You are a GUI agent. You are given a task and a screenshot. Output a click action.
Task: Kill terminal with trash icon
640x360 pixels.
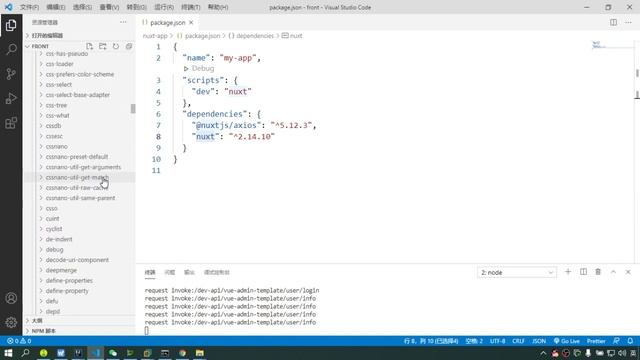pyautogui.click(x=598, y=272)
